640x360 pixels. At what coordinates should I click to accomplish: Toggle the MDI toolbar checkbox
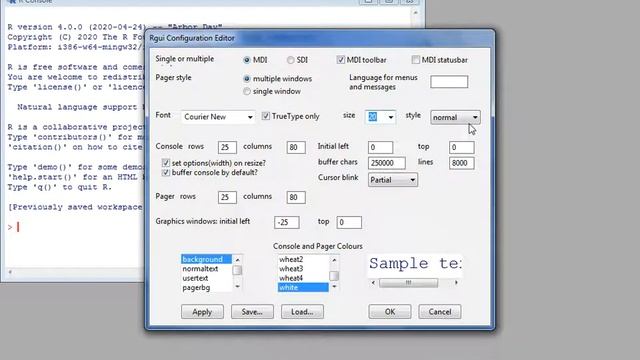tap(340, 60)
